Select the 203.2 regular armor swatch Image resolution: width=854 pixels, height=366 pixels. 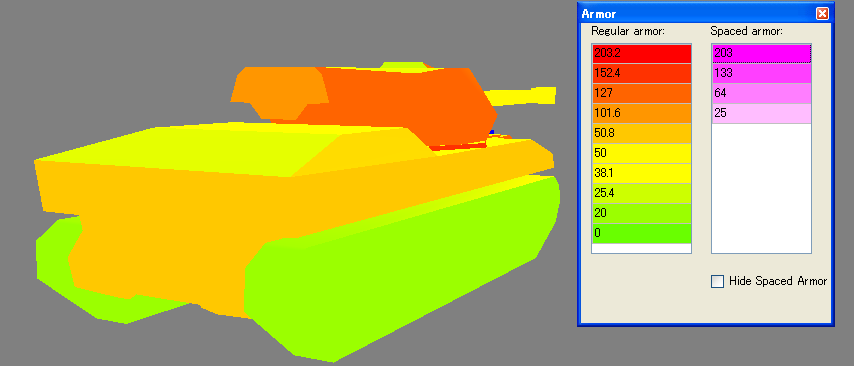[642, 53]
